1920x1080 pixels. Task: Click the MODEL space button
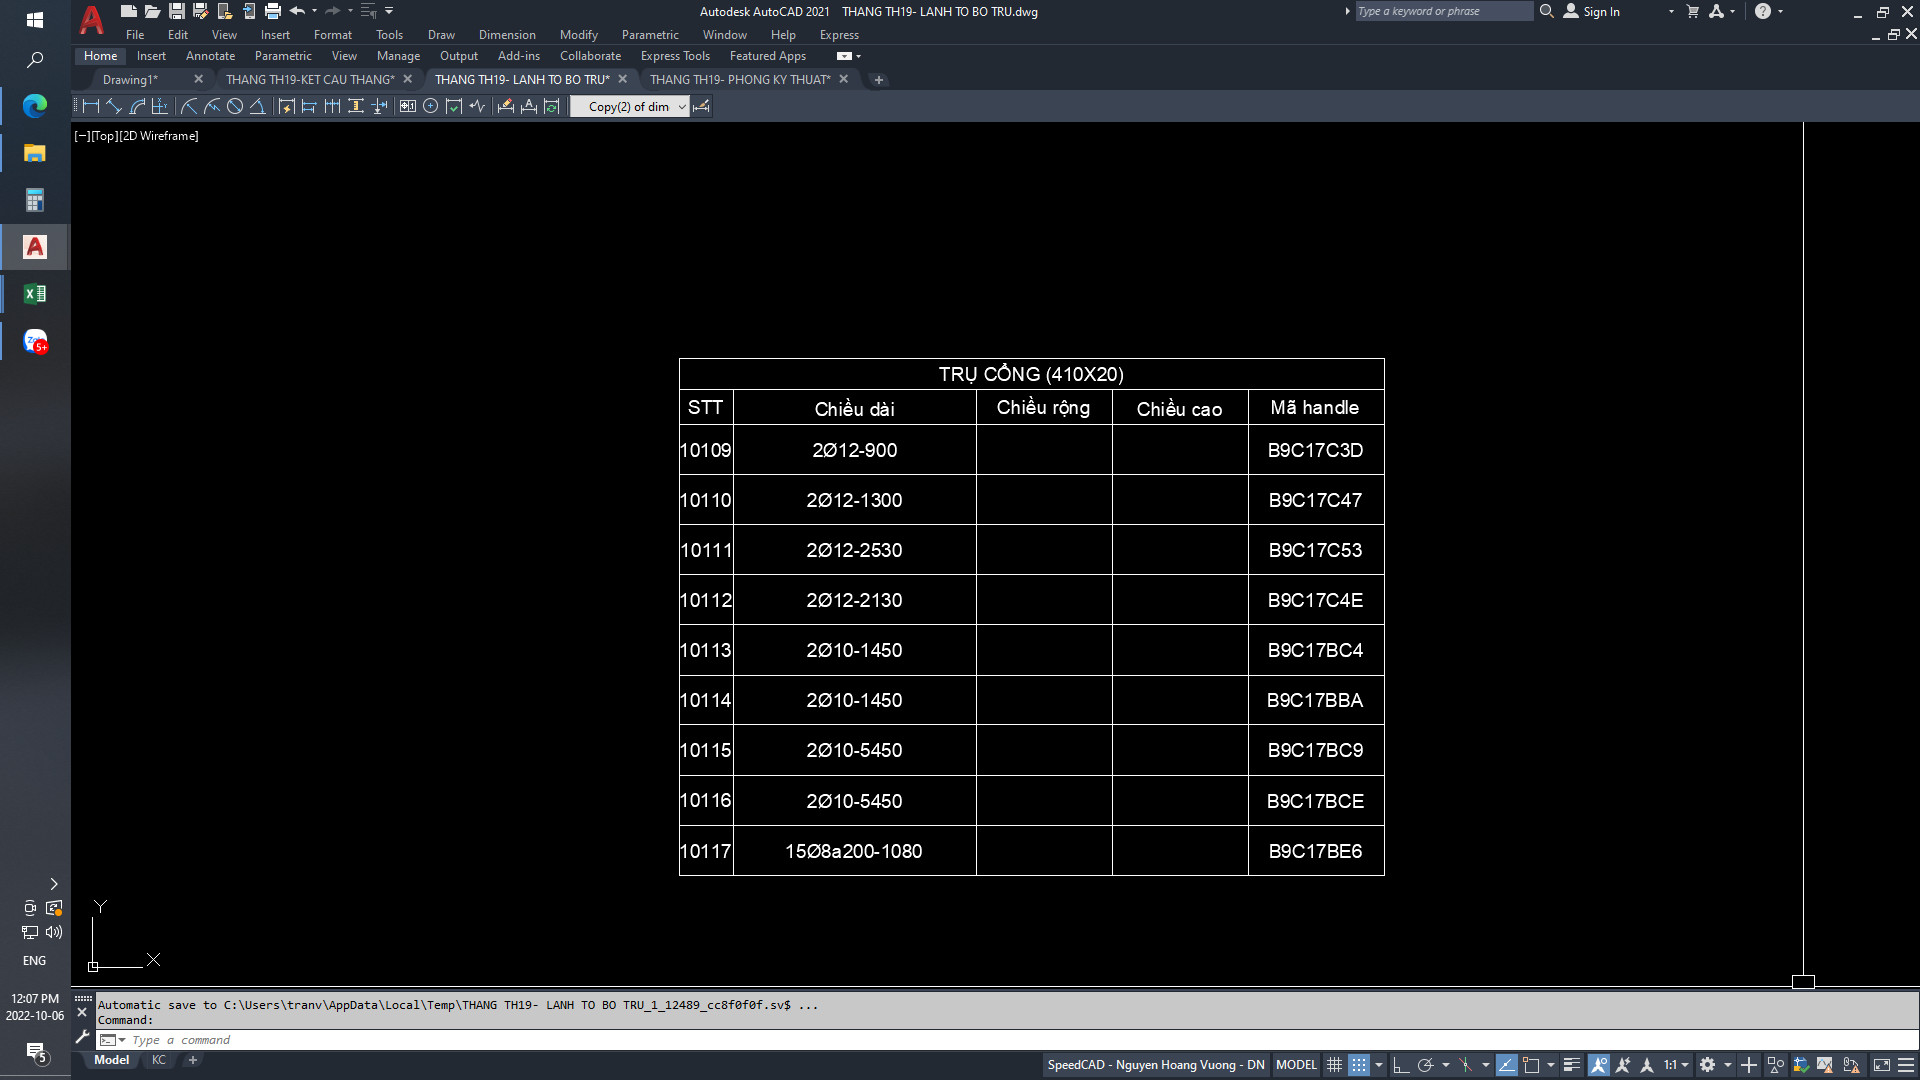coord(1296,1065)
